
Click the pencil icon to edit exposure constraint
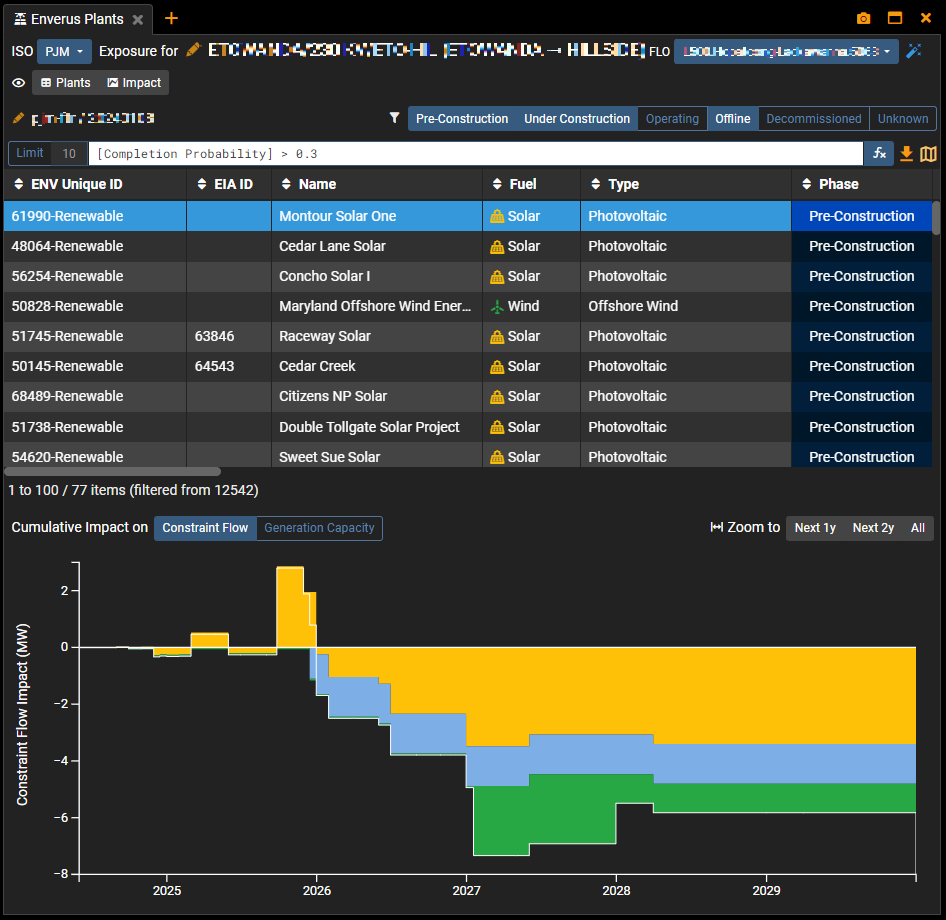coord(193,50)
